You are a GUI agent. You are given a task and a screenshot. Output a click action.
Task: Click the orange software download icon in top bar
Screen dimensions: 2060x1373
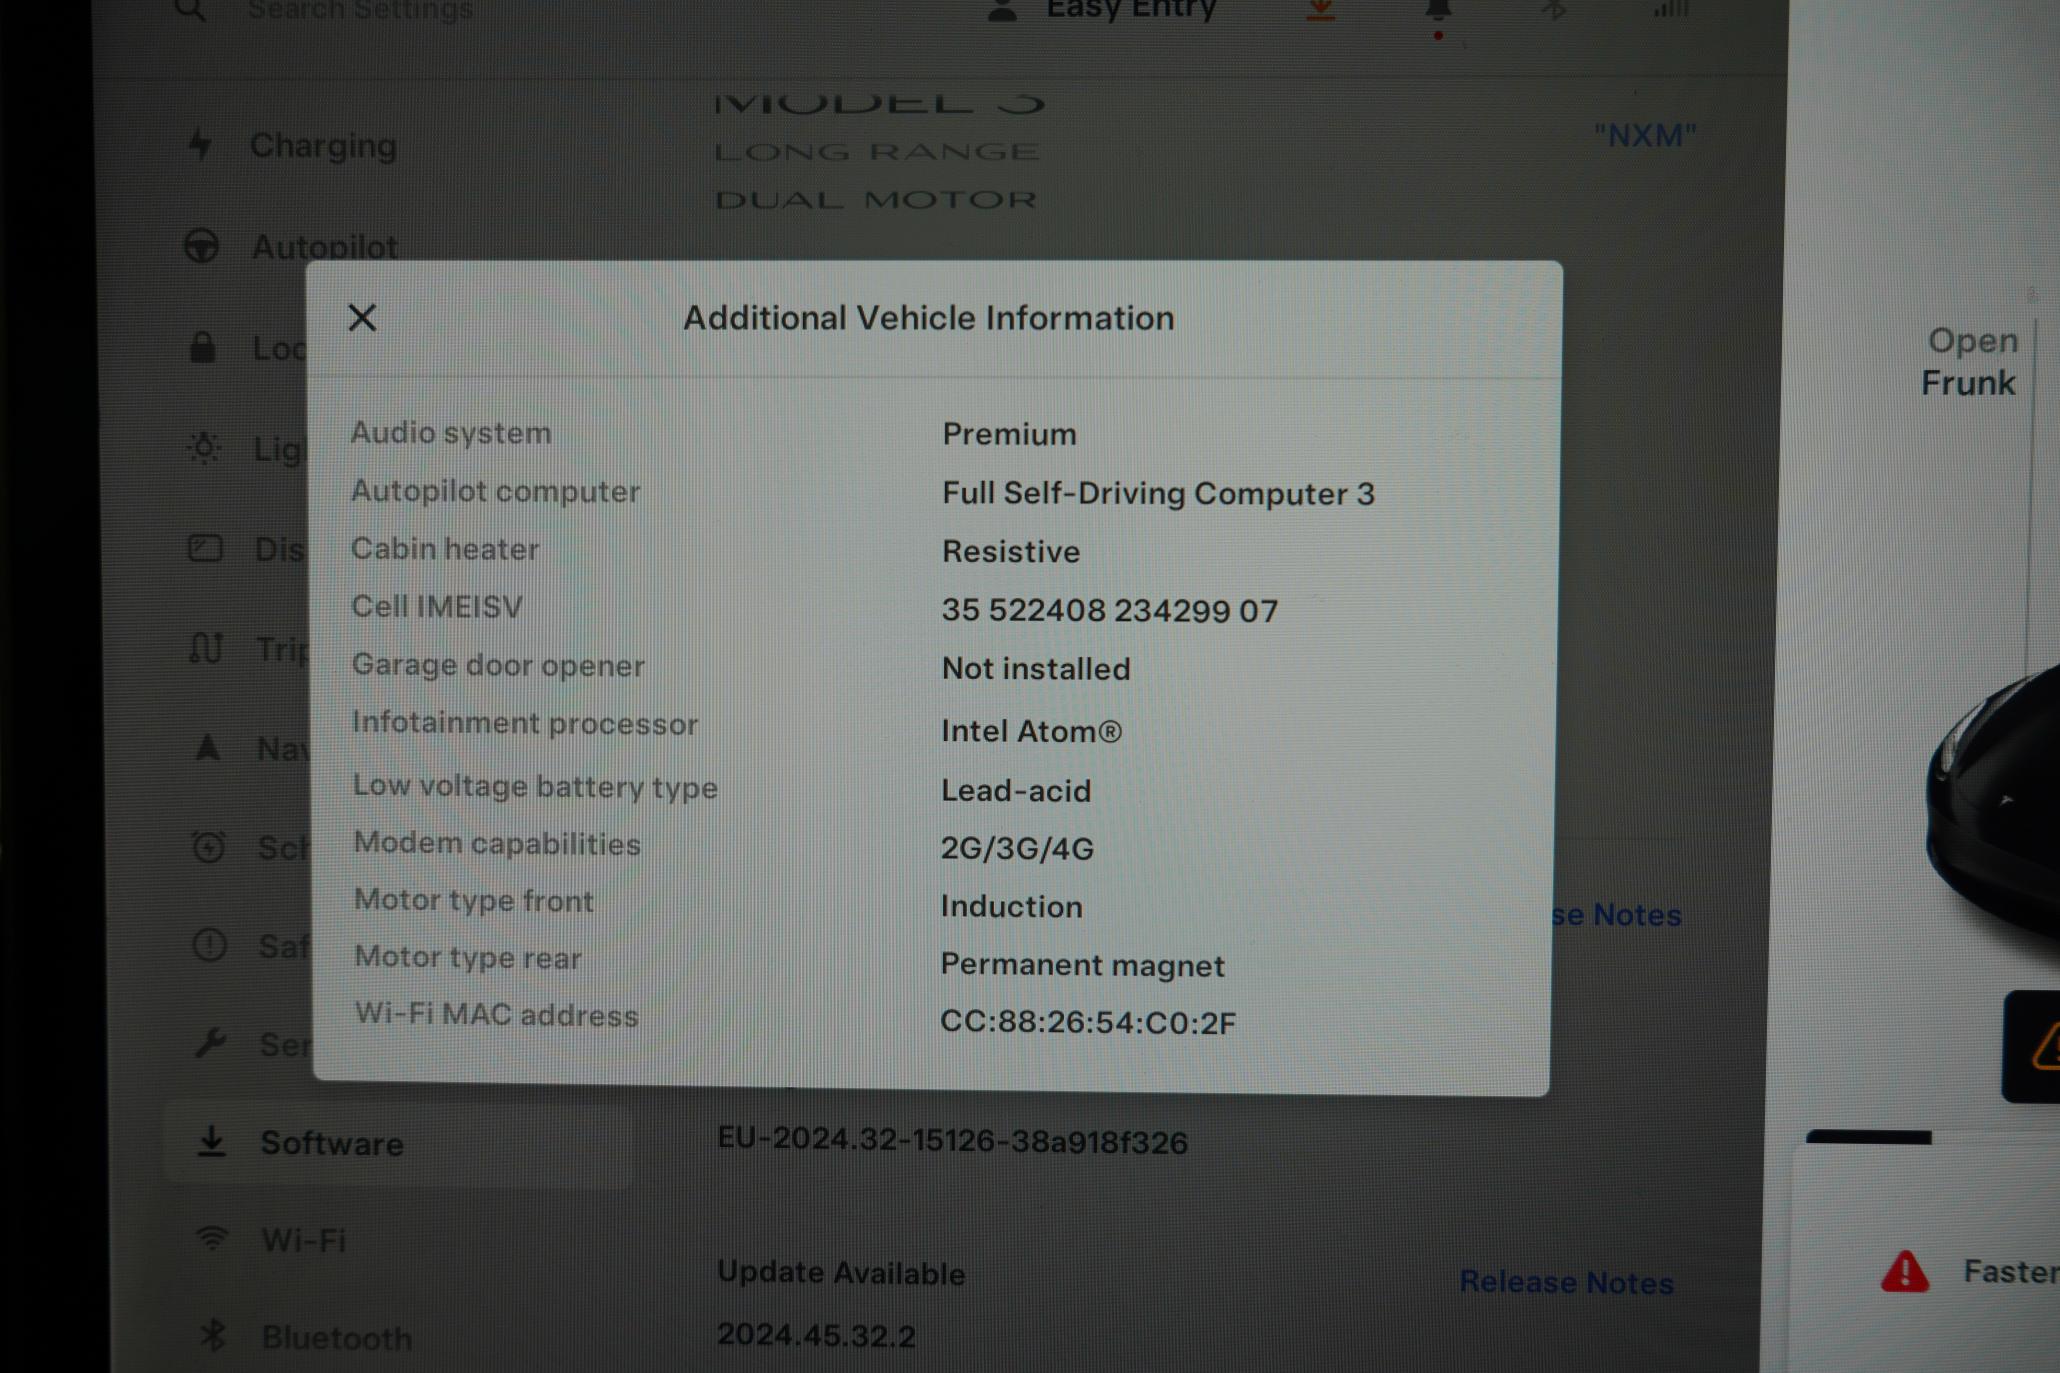[x=1321, y=10]
